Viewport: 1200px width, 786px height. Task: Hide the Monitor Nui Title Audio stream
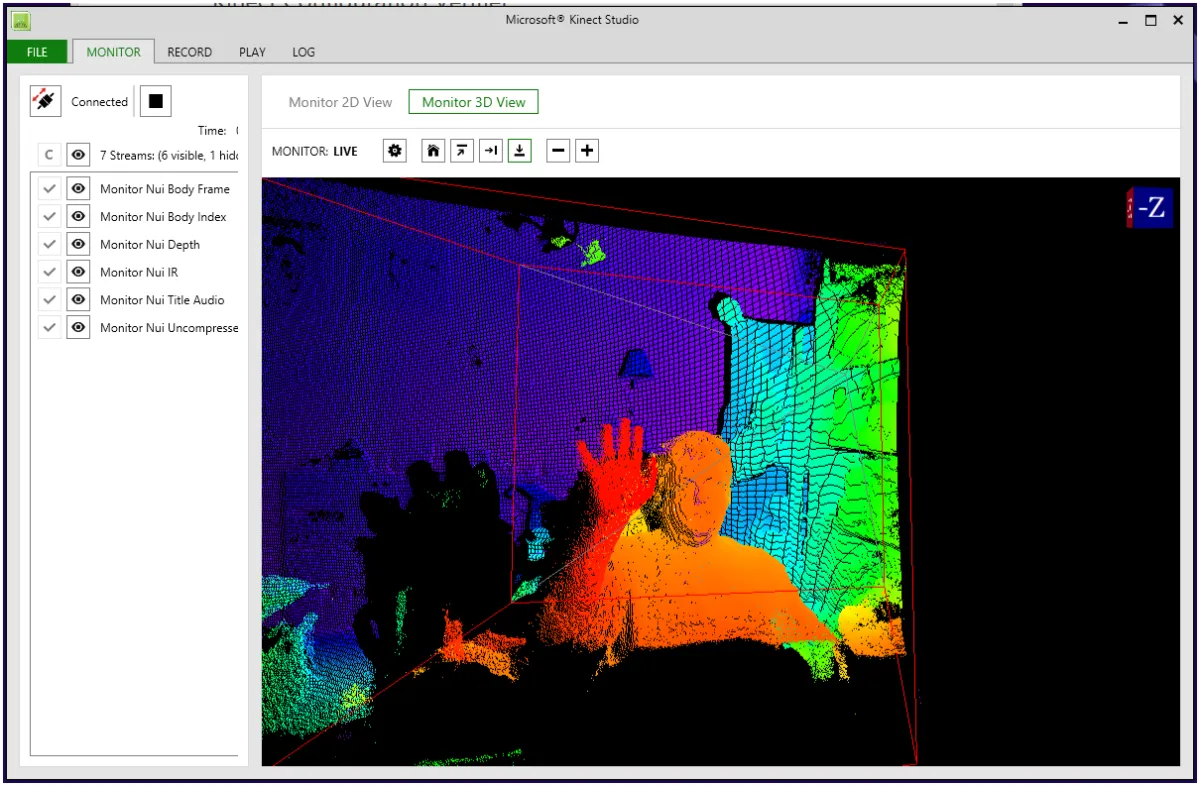[78, 299]
